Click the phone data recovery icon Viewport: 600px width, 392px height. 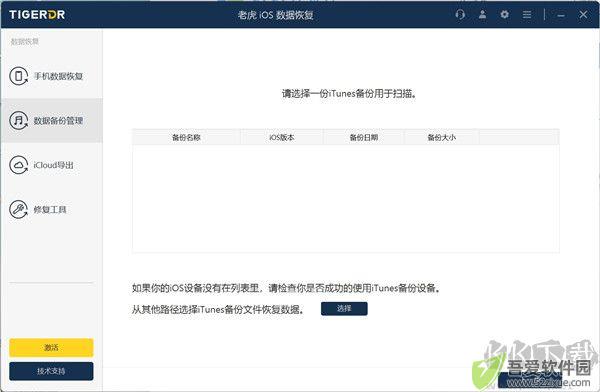(x=18, y=76)
